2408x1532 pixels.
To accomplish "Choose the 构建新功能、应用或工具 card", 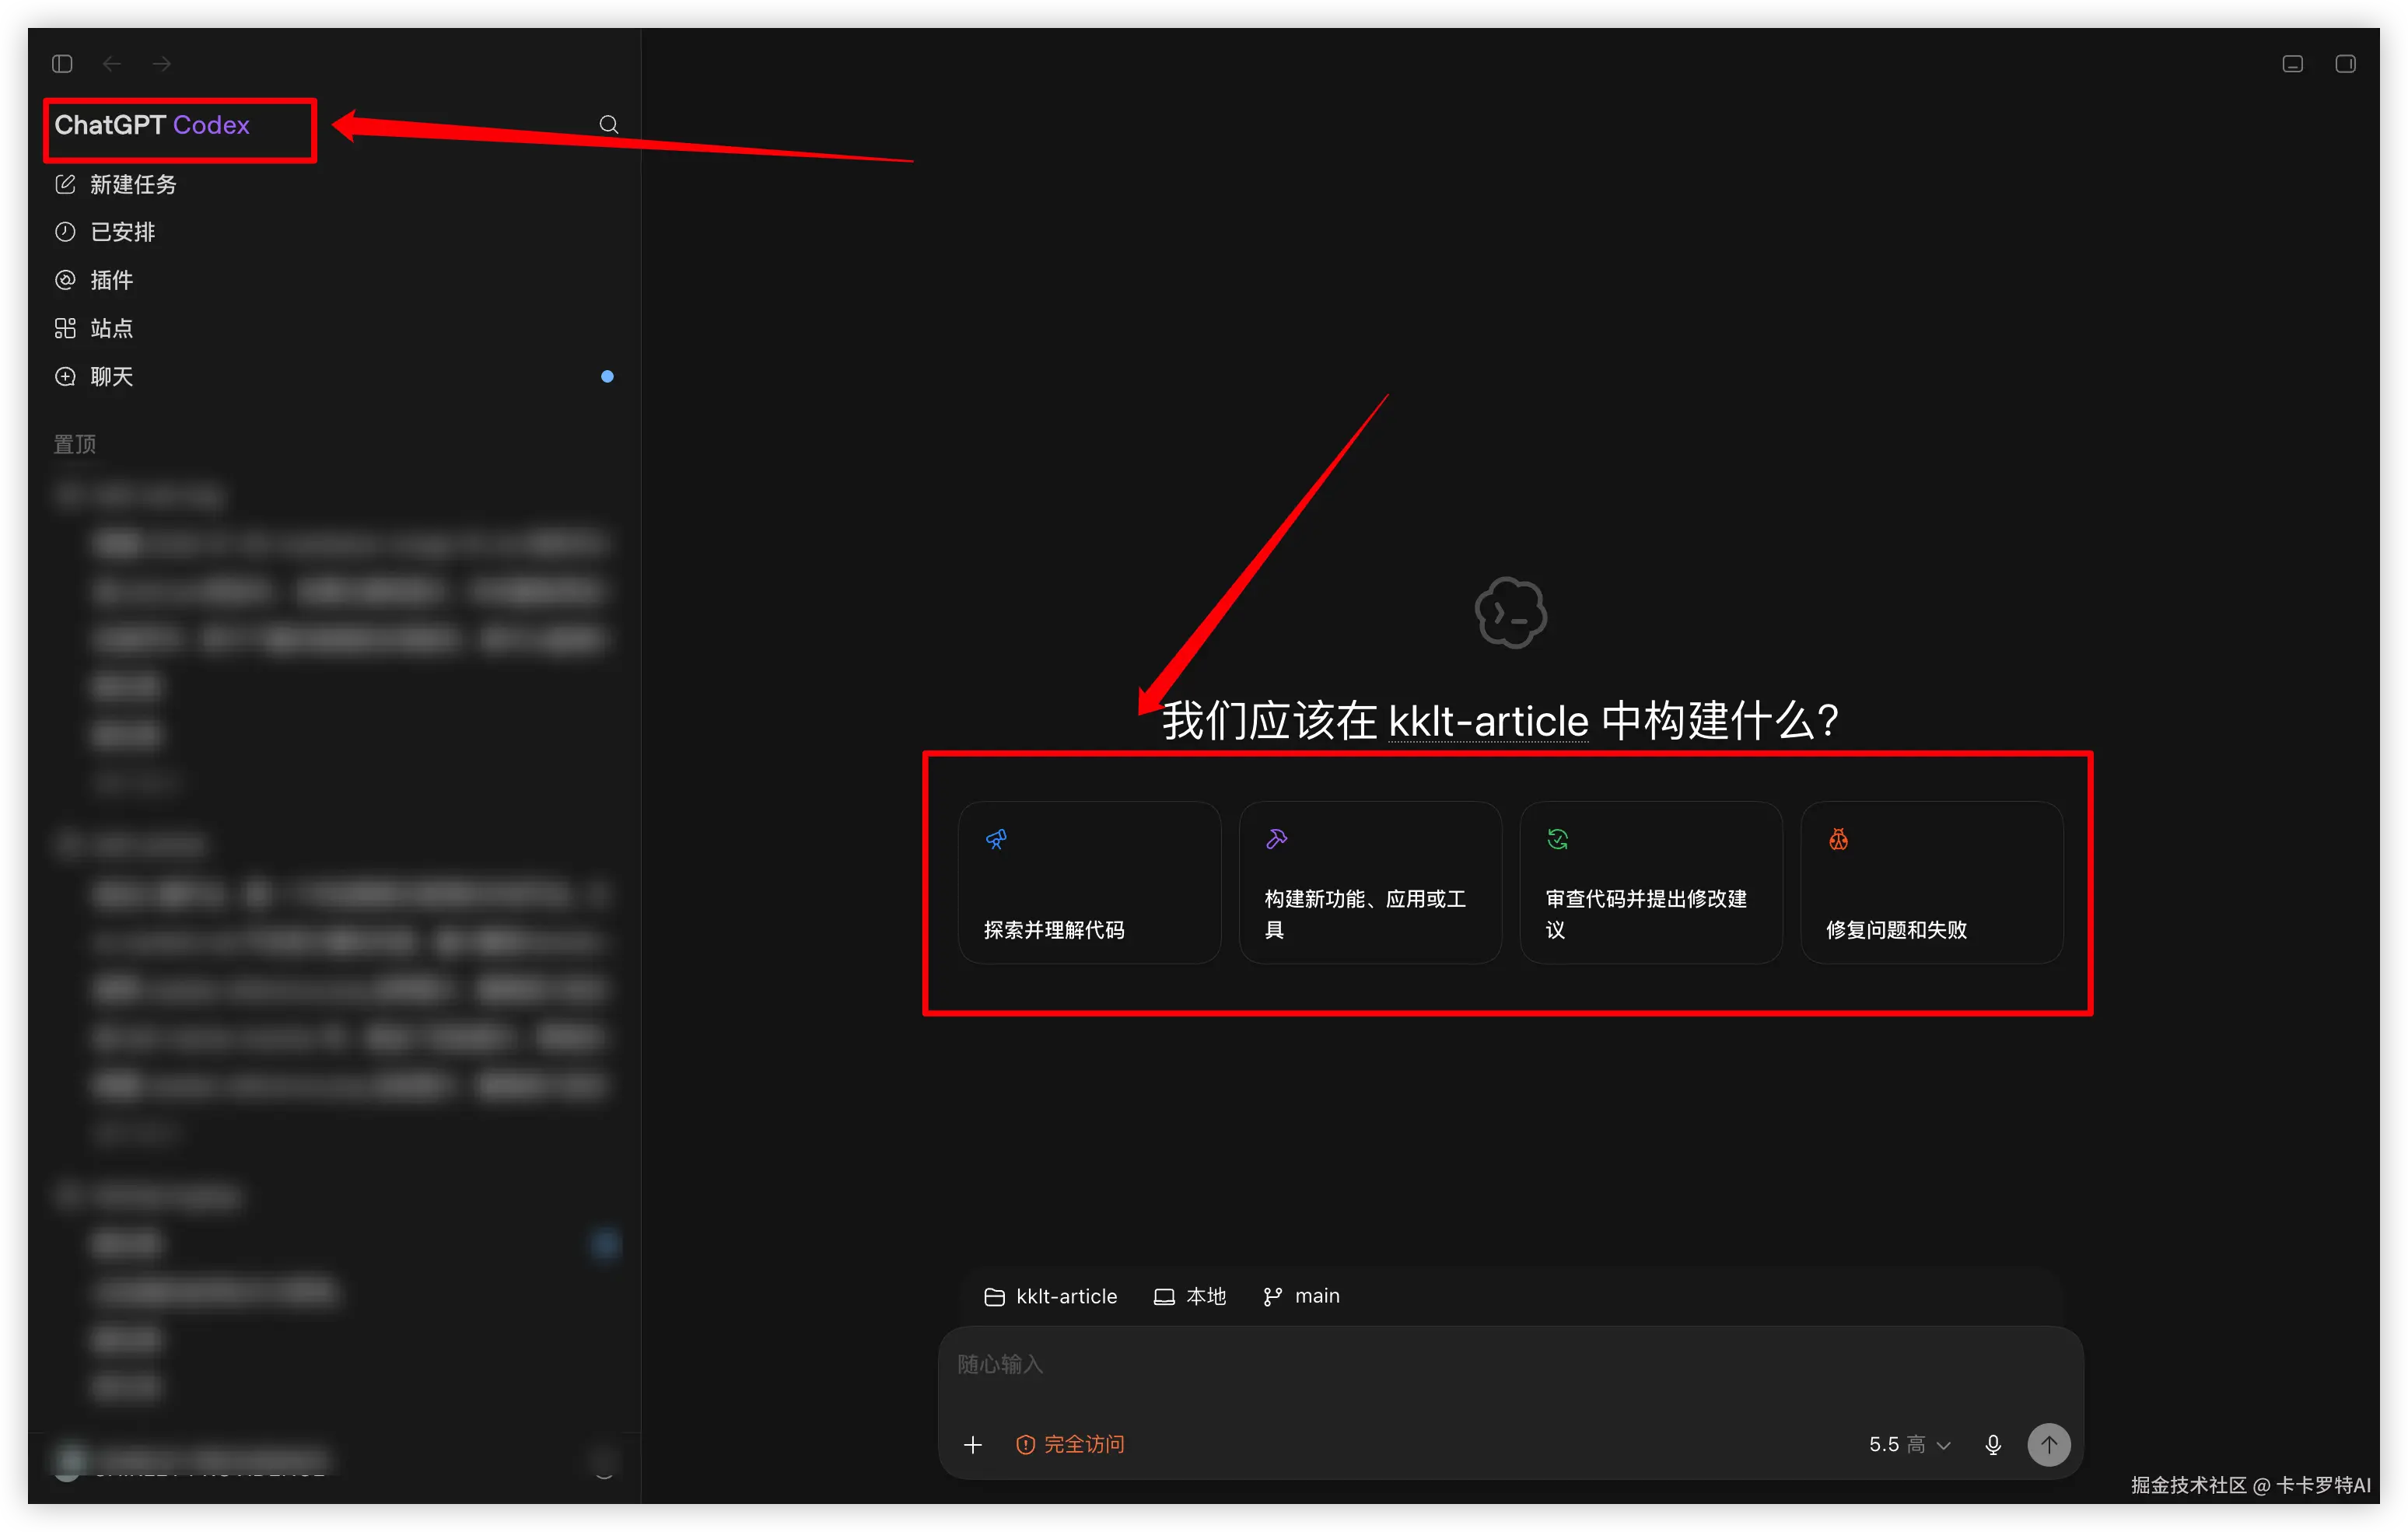I will [x=1370, y=882].
